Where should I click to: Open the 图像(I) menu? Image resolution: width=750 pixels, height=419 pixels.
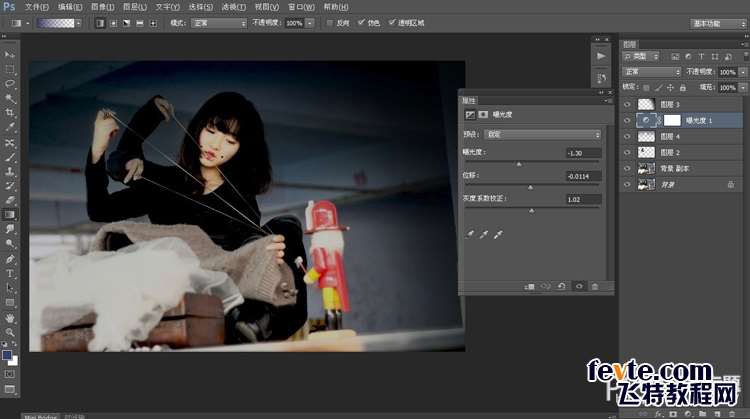[x=102, y=7]
